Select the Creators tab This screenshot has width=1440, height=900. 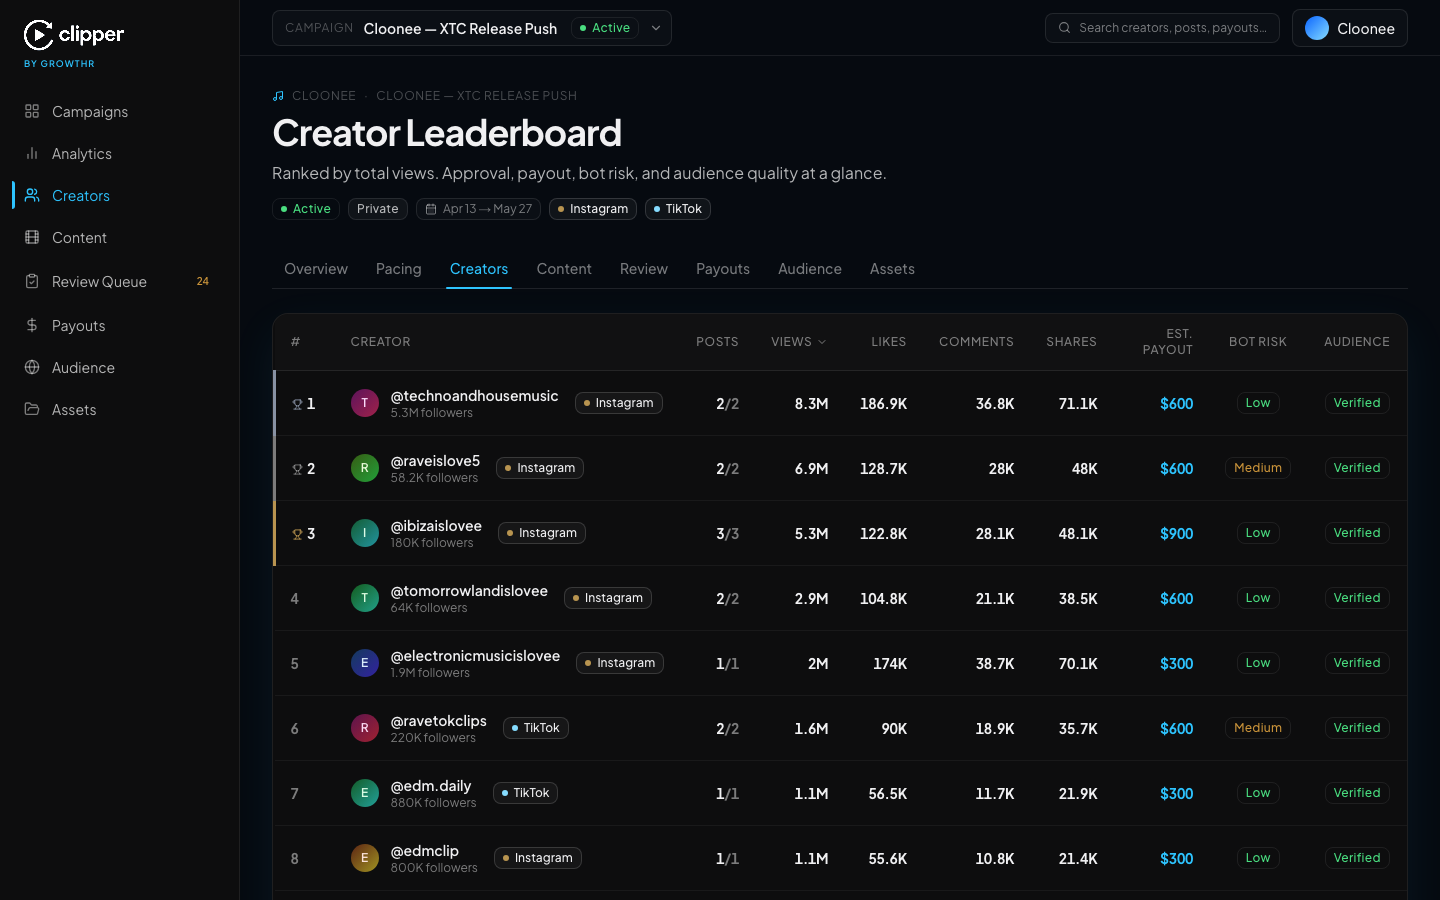click(479, 269)
